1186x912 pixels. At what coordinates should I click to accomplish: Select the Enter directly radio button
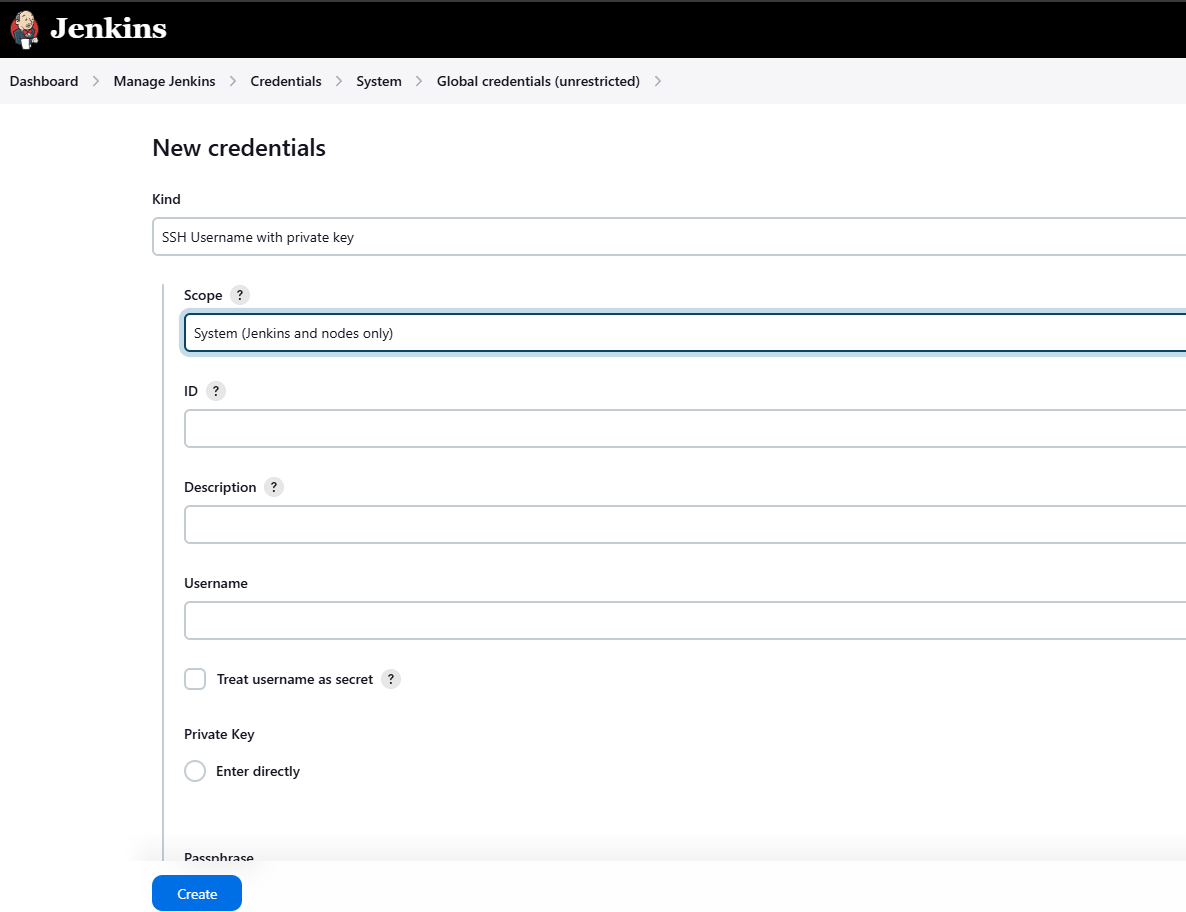(195, 771)
